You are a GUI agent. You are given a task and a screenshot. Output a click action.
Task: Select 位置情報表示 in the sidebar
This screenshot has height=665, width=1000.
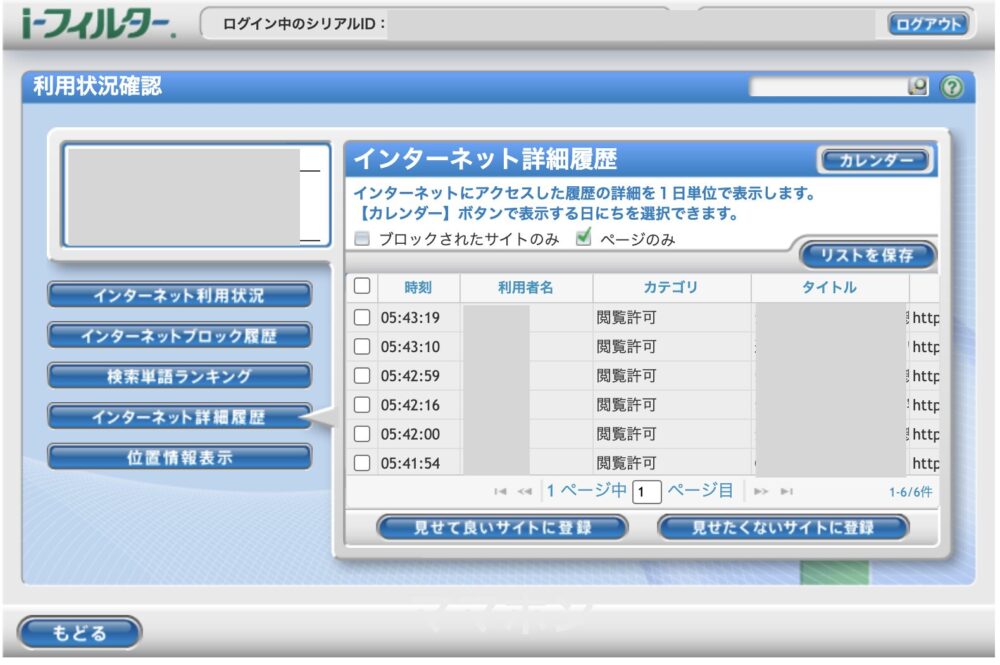pos(178,456)
